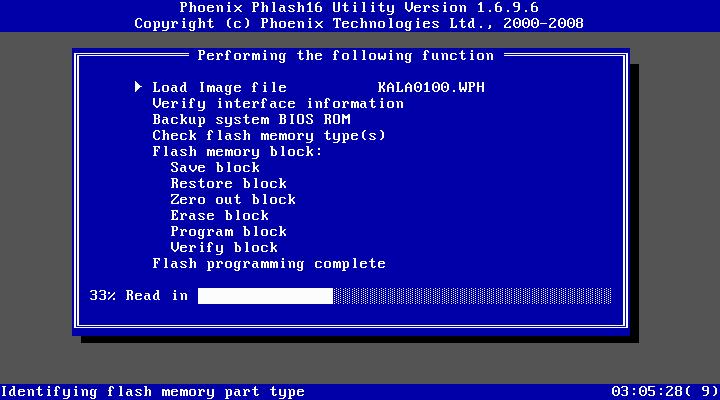Click the '33% Read in' label

(x=139, y=295)
